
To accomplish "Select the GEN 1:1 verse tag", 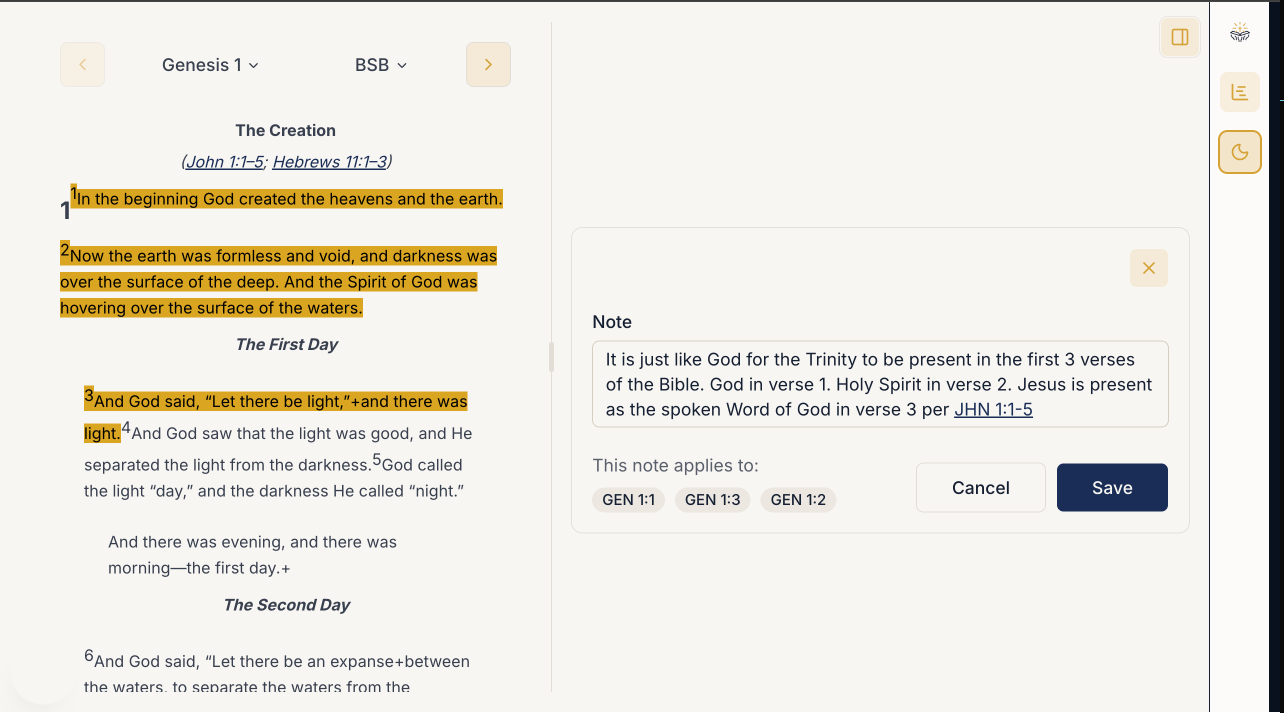I will pos(628,499).
